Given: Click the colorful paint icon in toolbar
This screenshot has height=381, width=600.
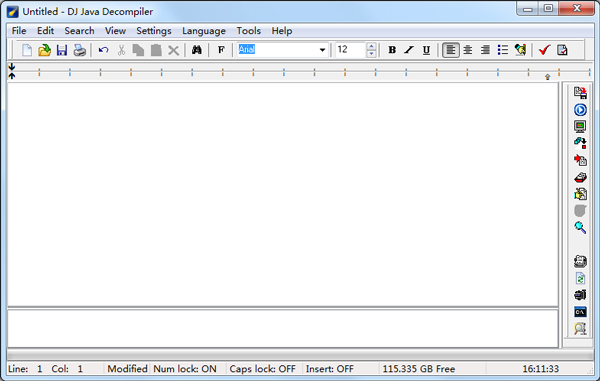Looking at the screenshot, I should 520,50.
